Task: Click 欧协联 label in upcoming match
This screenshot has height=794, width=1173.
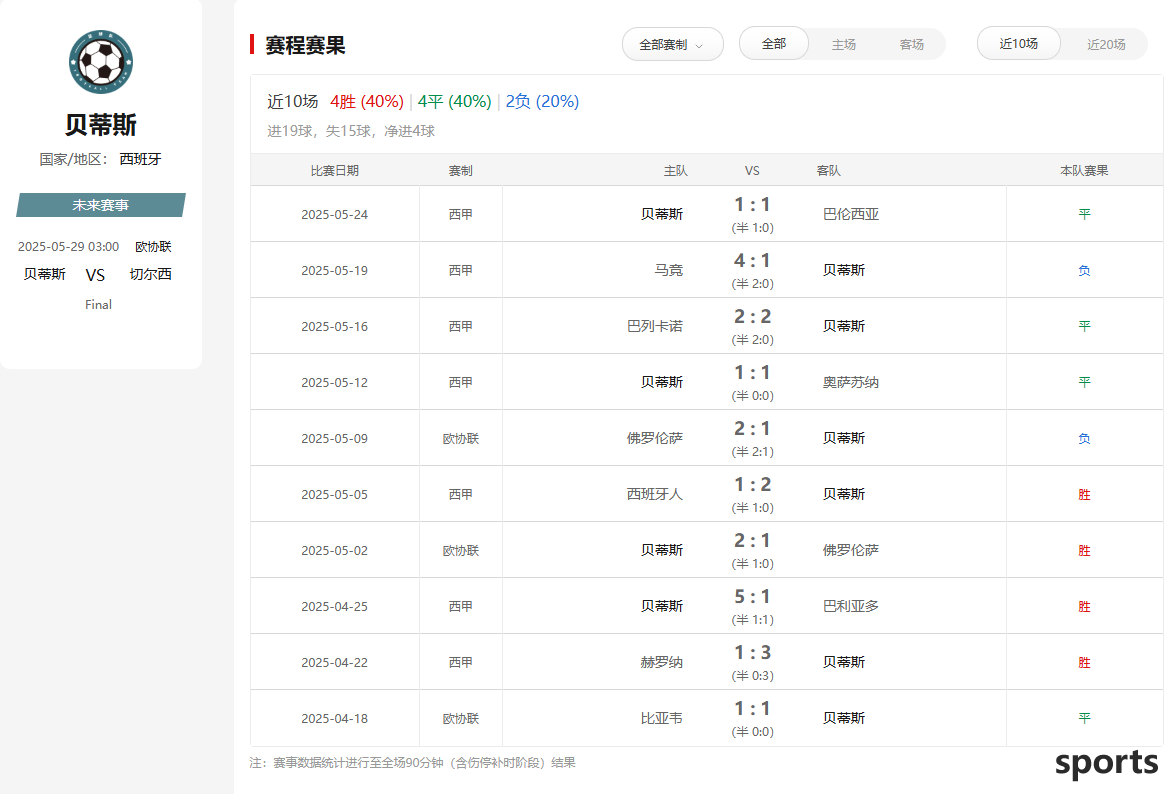Action: [153, 246]
